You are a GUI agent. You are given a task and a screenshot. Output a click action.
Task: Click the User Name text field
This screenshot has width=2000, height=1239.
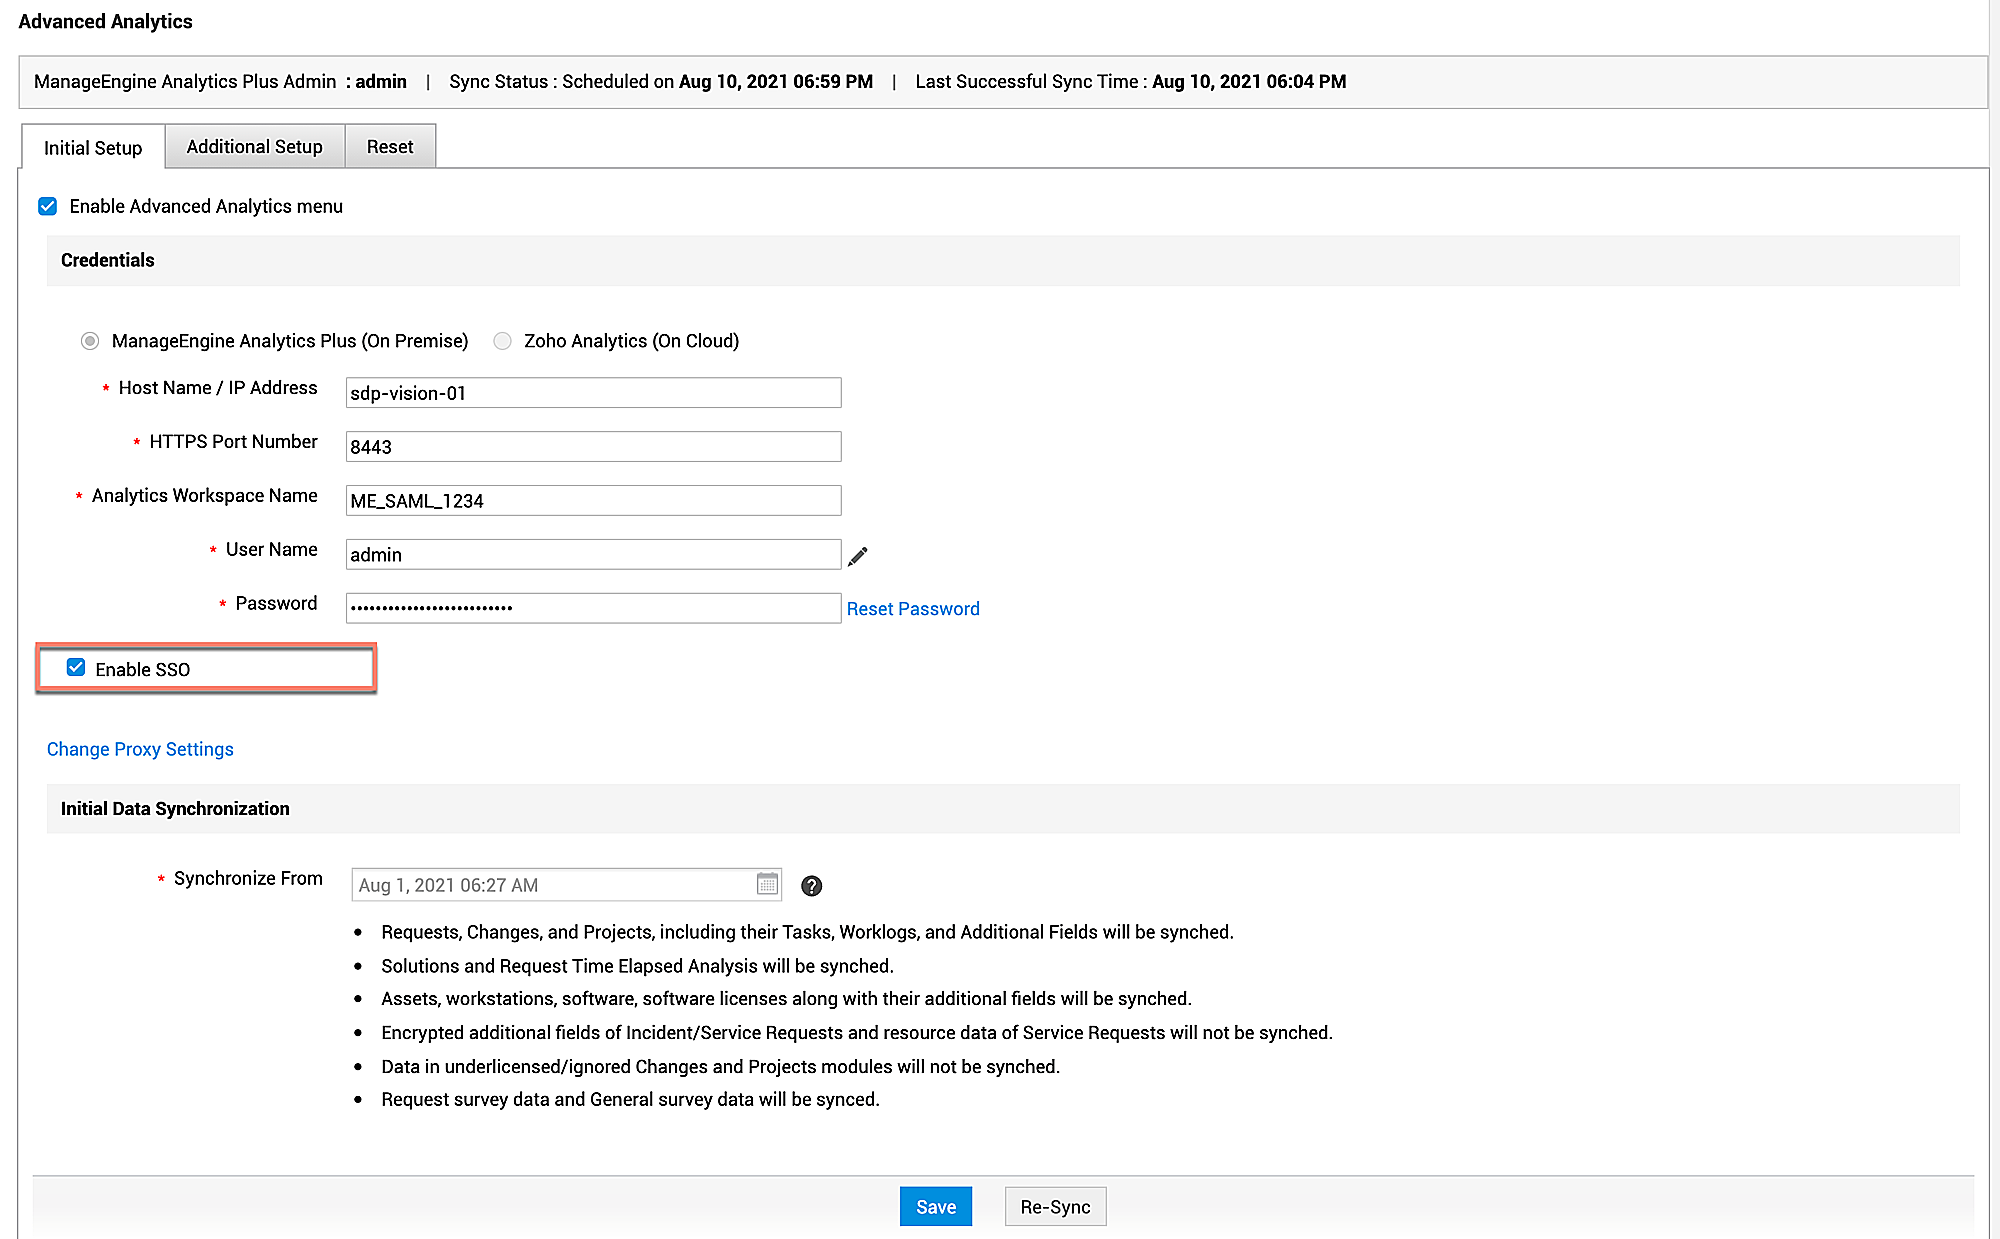pos(593,555)
